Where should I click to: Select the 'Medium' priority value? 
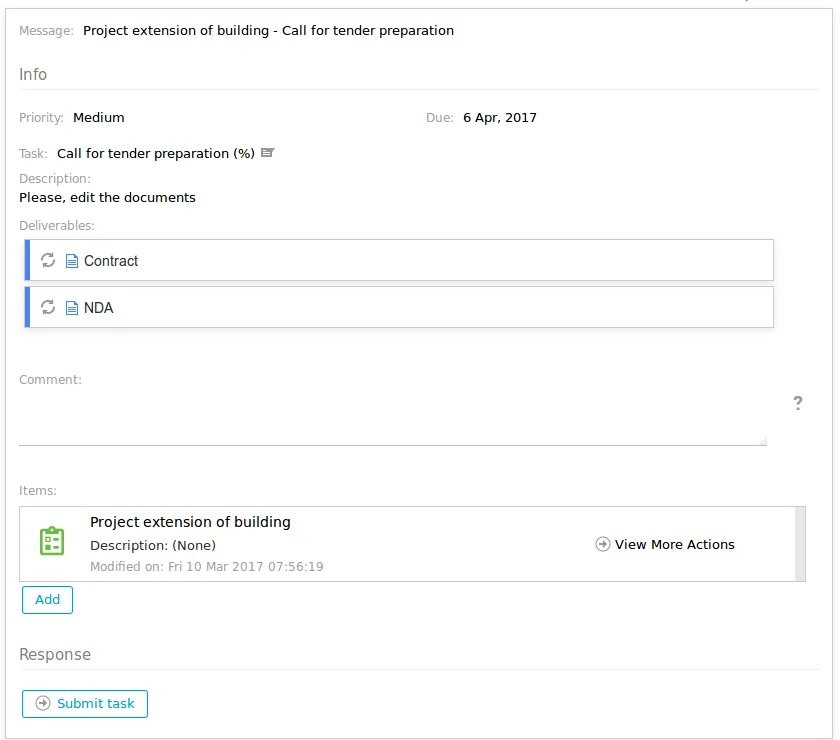99,117
